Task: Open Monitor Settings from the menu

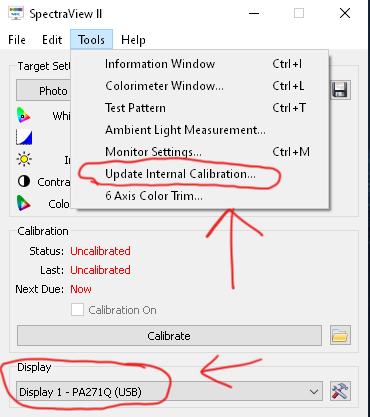Action: [x=200, y=152]
